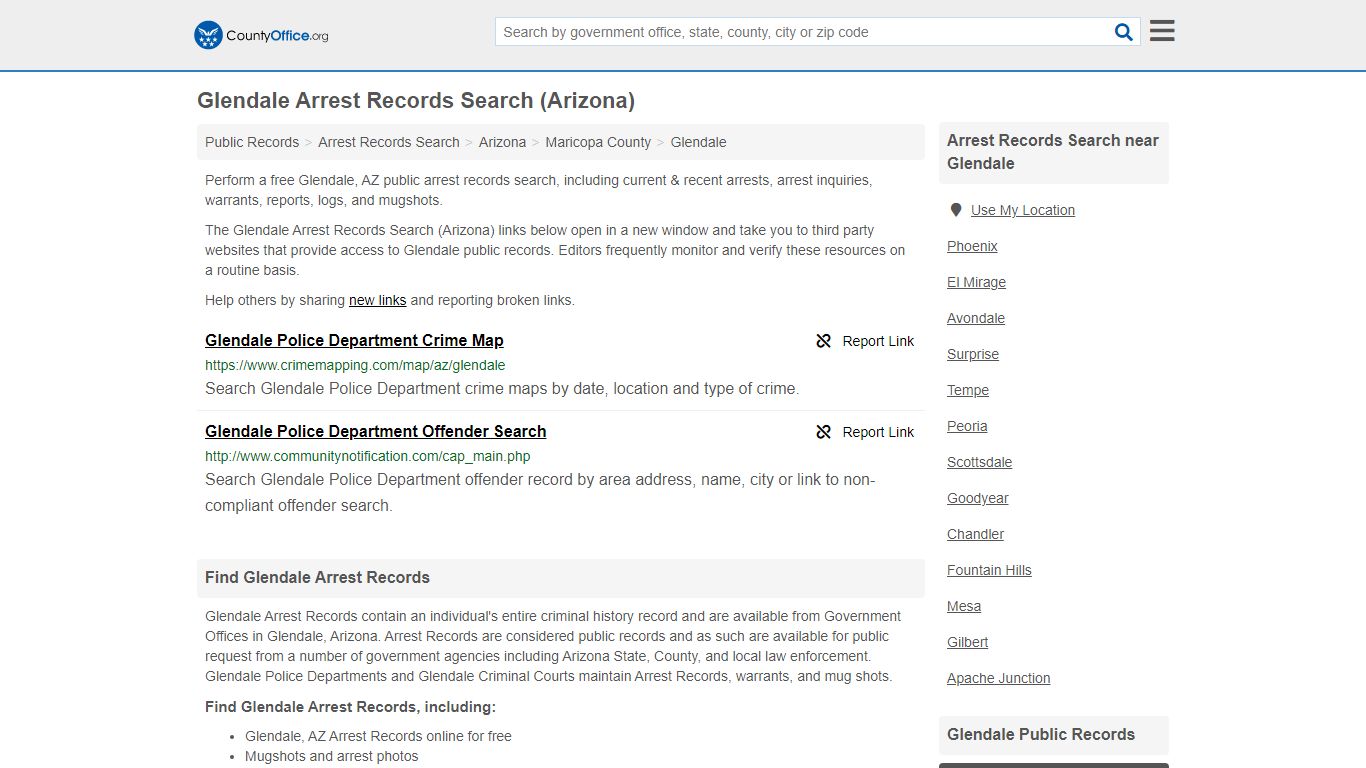The image size is (1366, 768).
Task: Click the location pin icon beside Use My Location
Action: pyautogui.click(x=956, y=210)
